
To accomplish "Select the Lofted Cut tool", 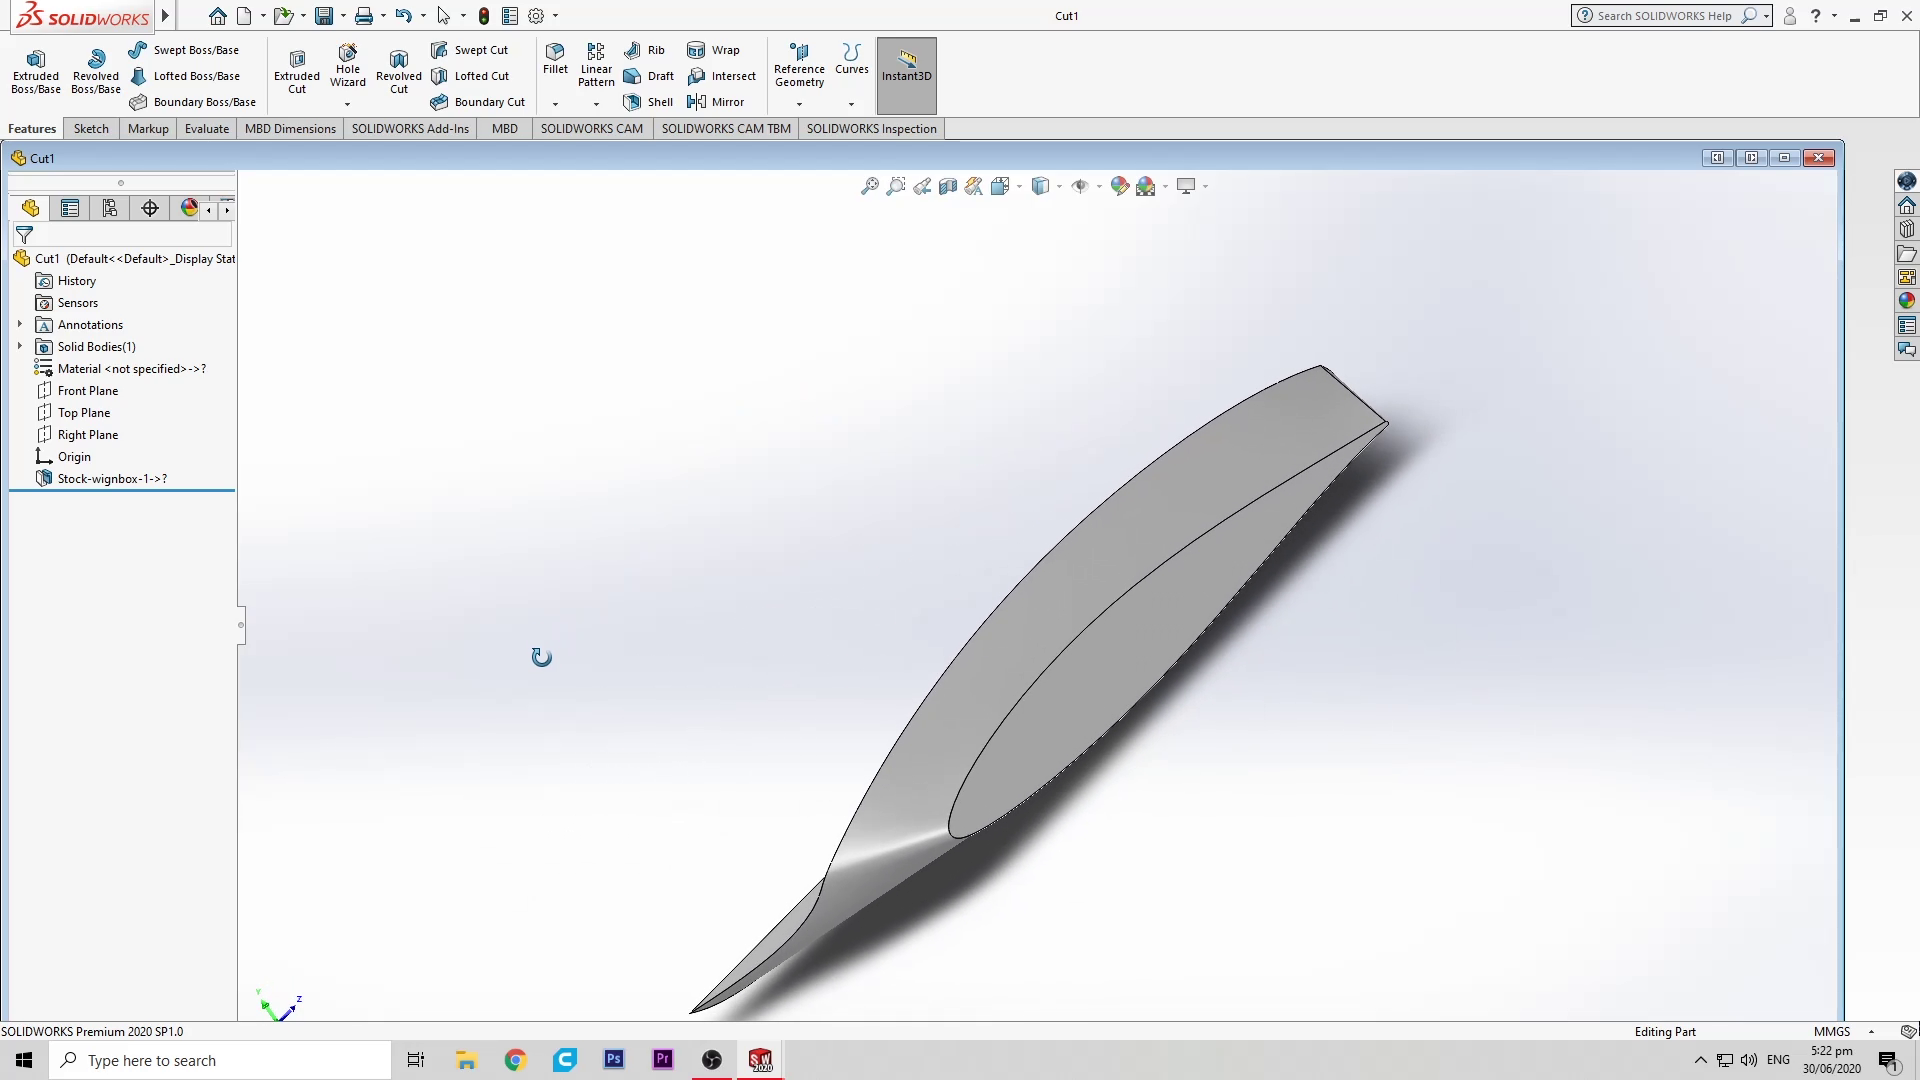I will (470, 76).
